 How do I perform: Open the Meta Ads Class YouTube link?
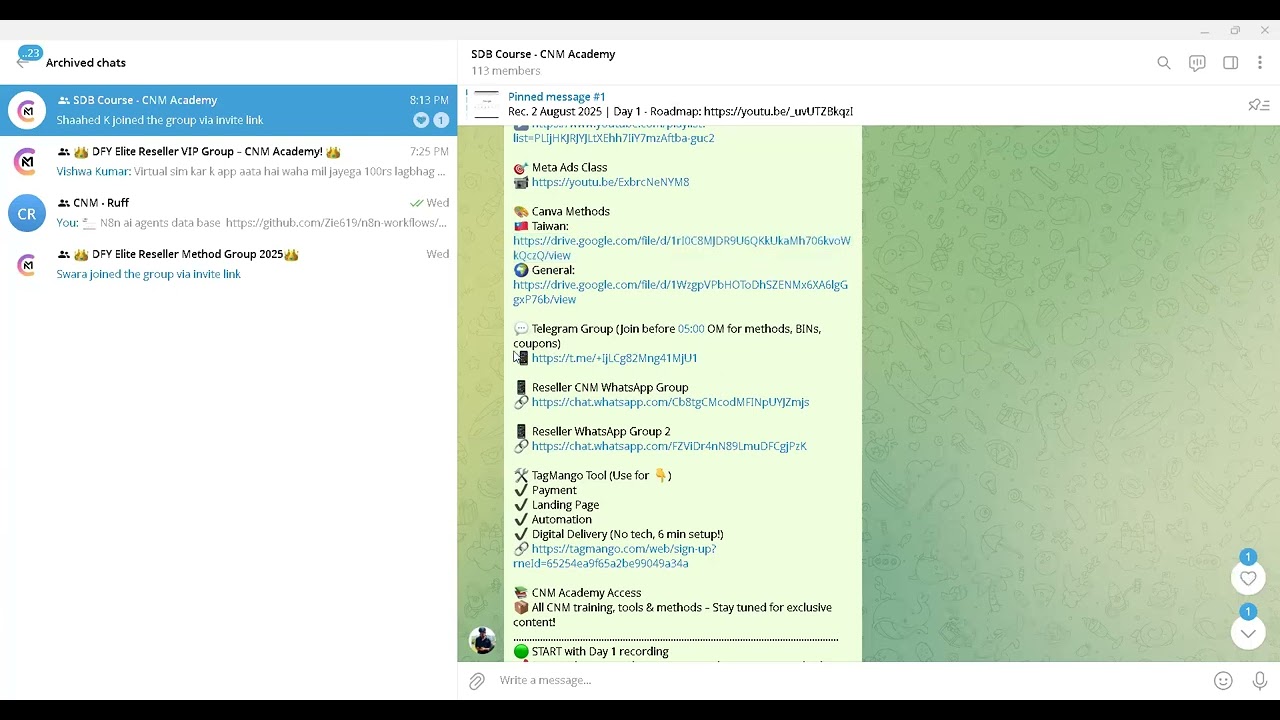tap(610, 182)
